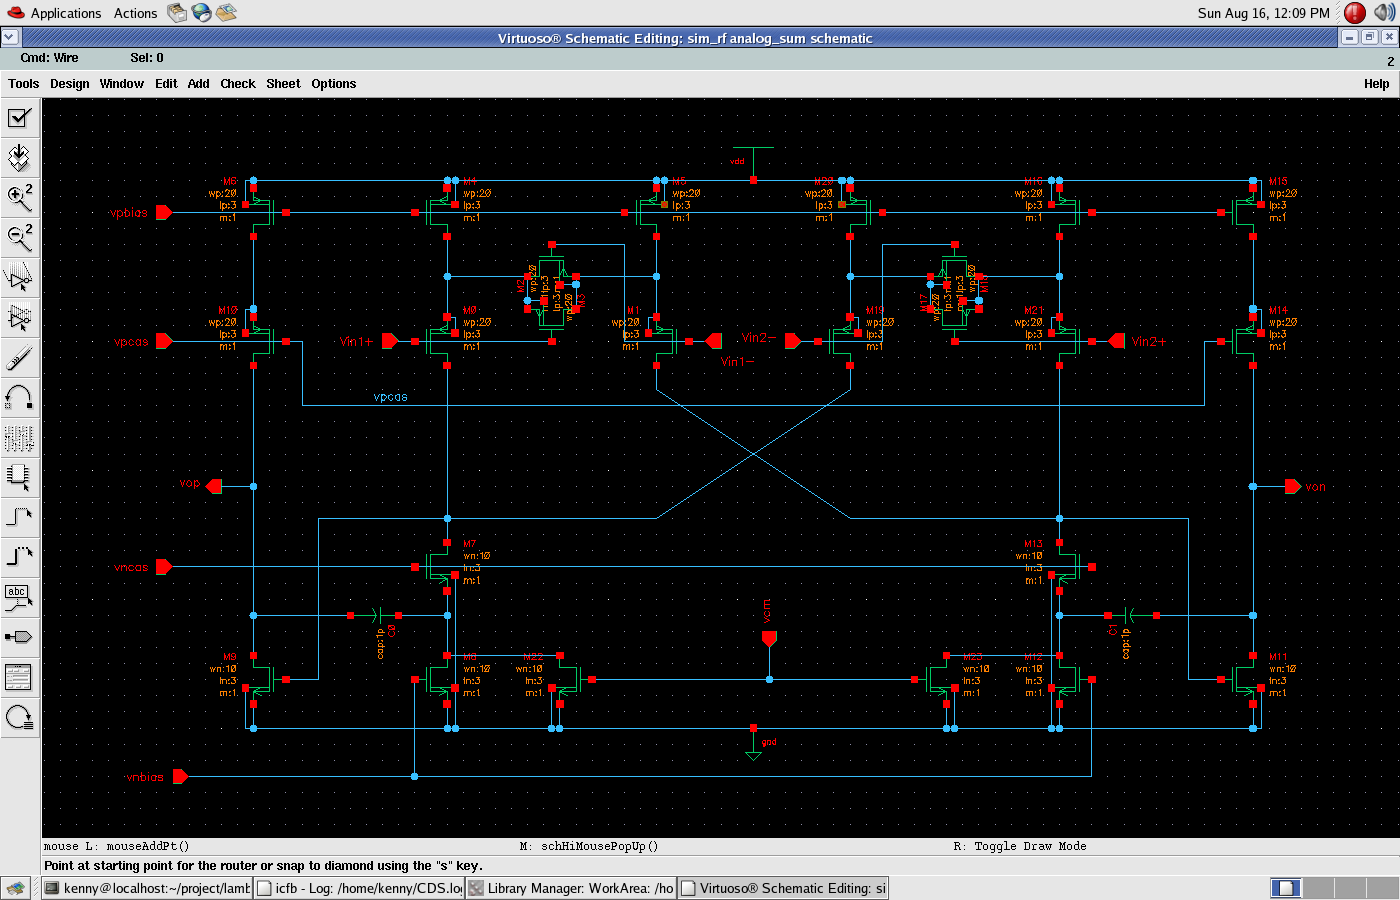Open the window menu arrow in title bar
Viewport: 1400px width, 900px height.
tap(9, 37)
